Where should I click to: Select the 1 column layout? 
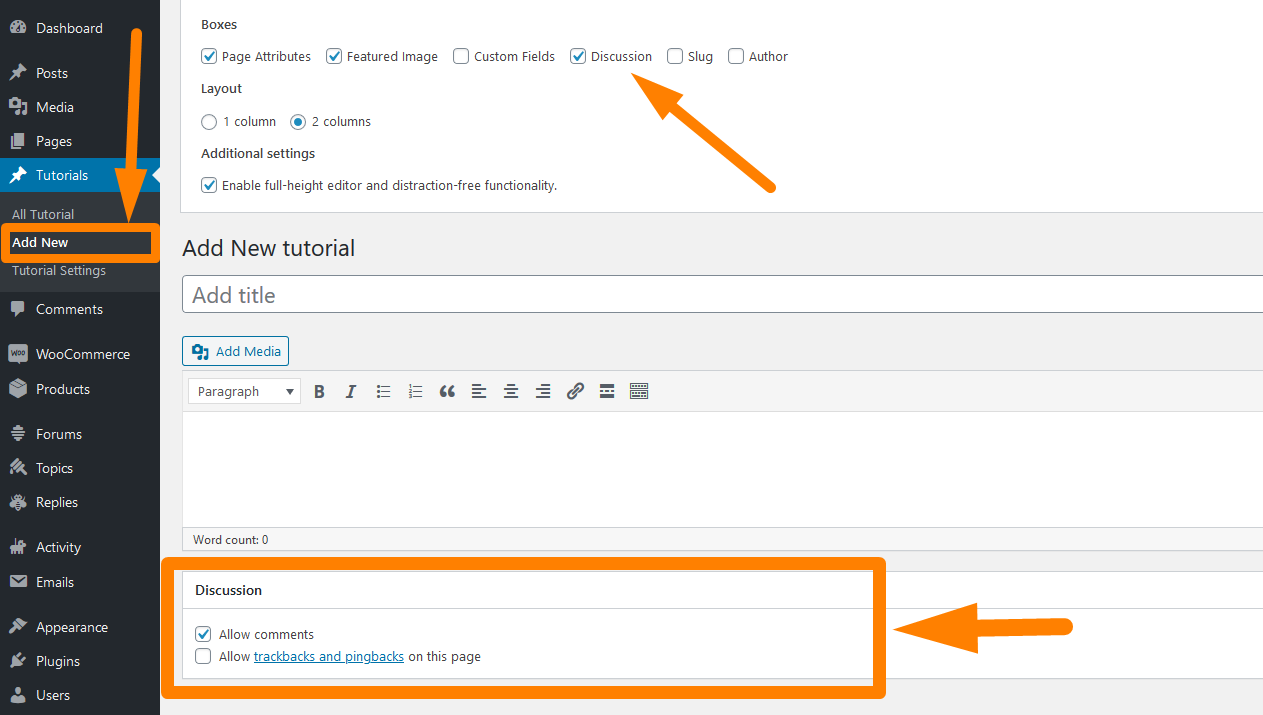(x=209, y=122)
